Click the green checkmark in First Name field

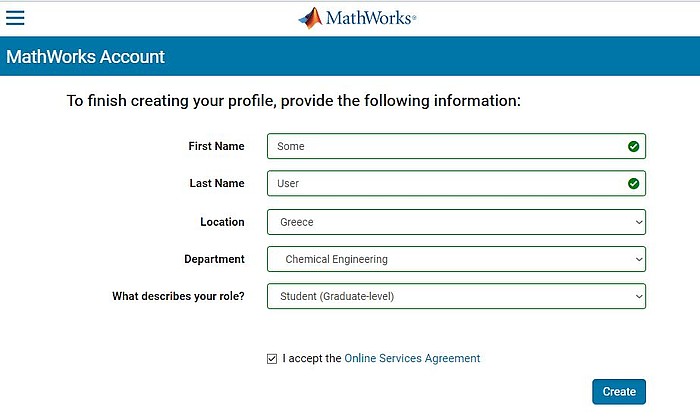coord(633,146)
